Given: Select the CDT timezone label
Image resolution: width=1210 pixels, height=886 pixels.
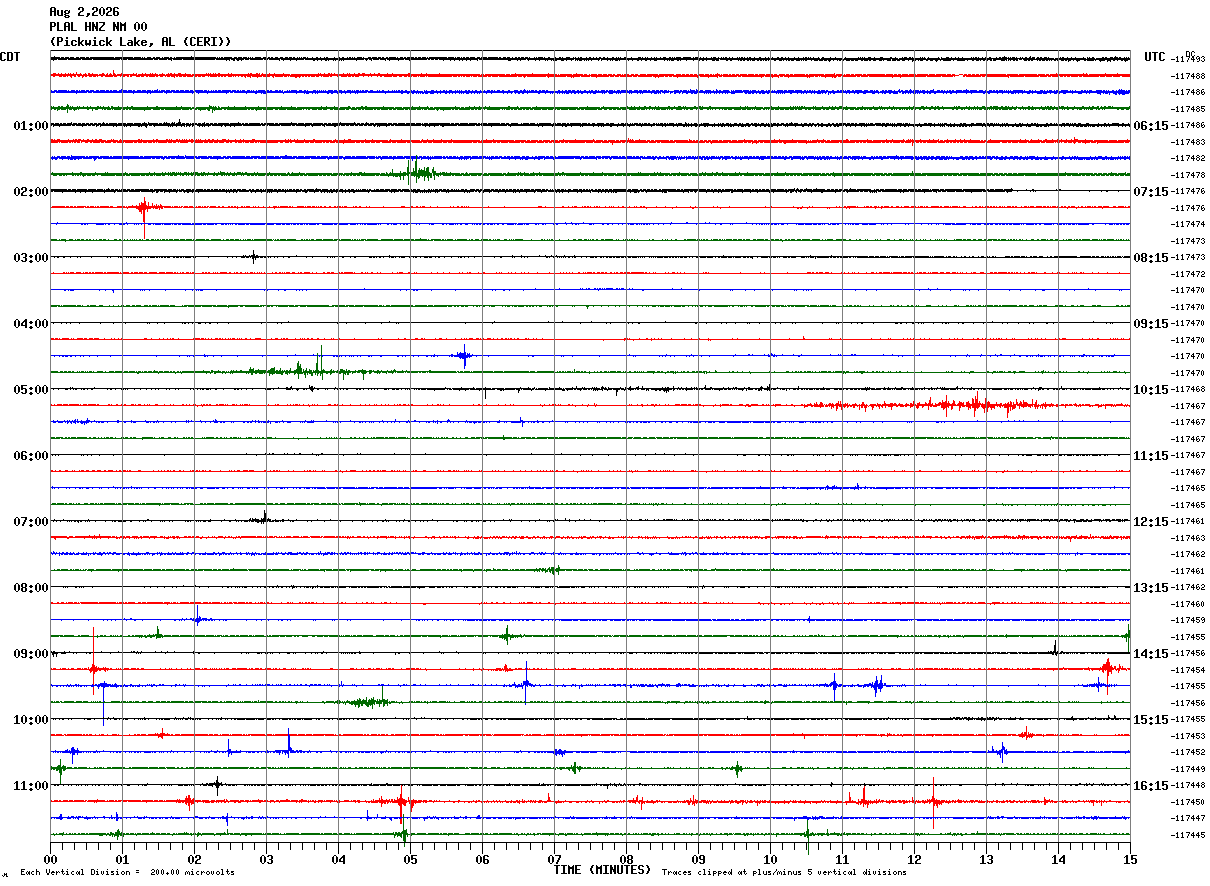Looking at the screenshot, I should point(10,57).
